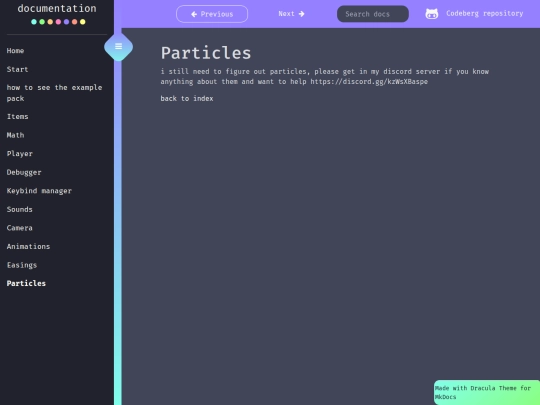The height and width of the screenshot is (405, 540).
Task: Select Debugger in the sidebar
Action: pos(24,172)
